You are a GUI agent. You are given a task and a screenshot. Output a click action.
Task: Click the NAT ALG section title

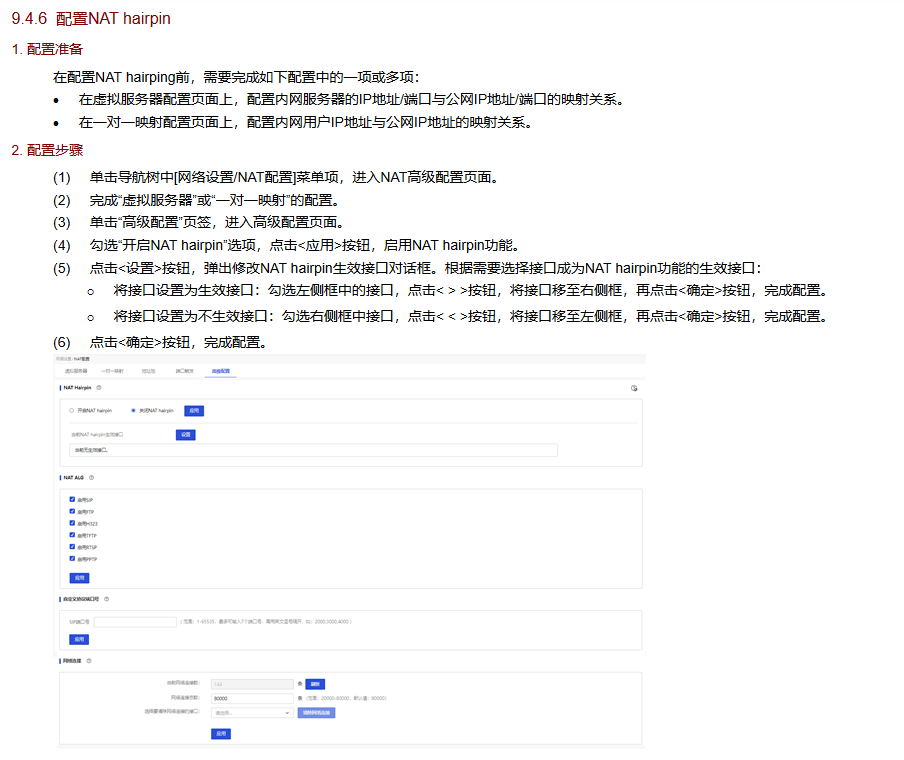coord(74,477)
